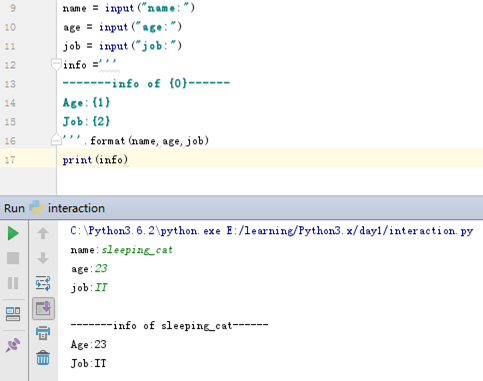483x381 pixels.
Task: Click the green Rerun play icon
Action: (x=13, y=233)
